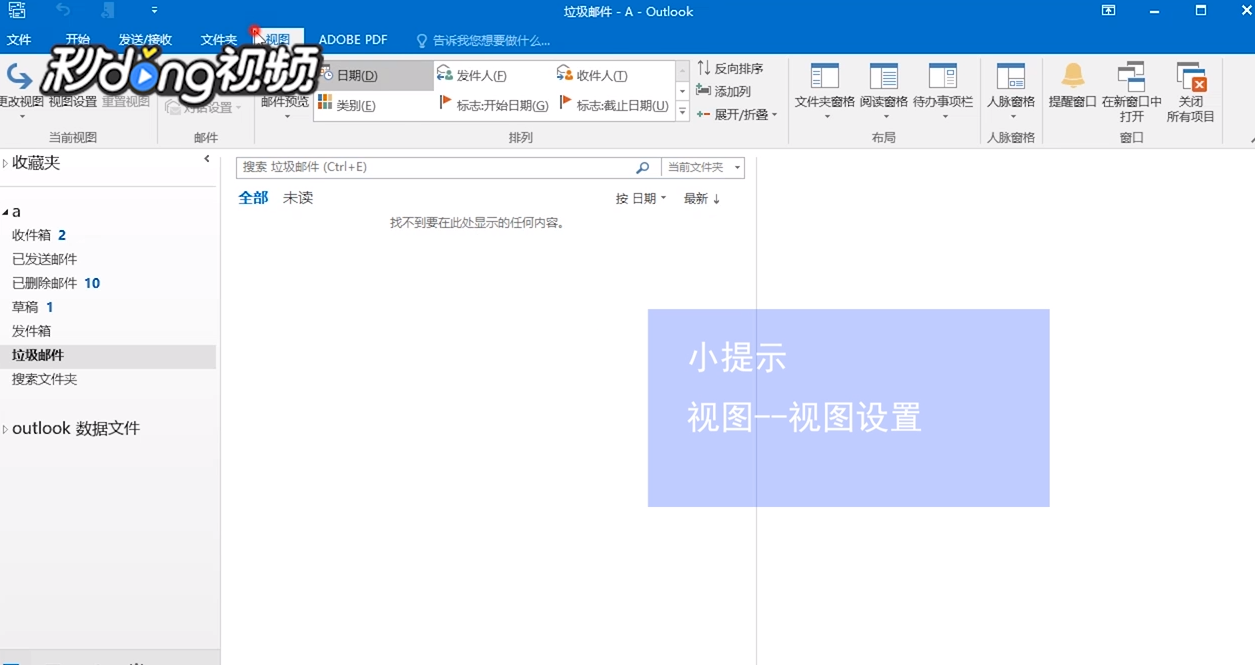
Task: Click the 更改视图 icon
Action: 18,75
